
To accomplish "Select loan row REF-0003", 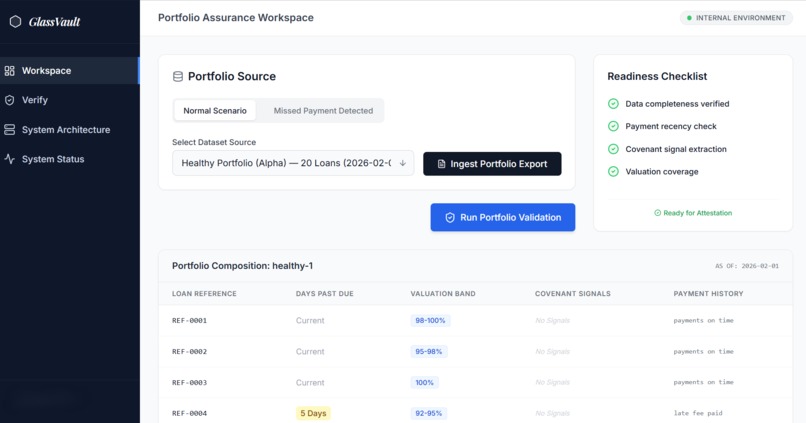I will point(475,382).
